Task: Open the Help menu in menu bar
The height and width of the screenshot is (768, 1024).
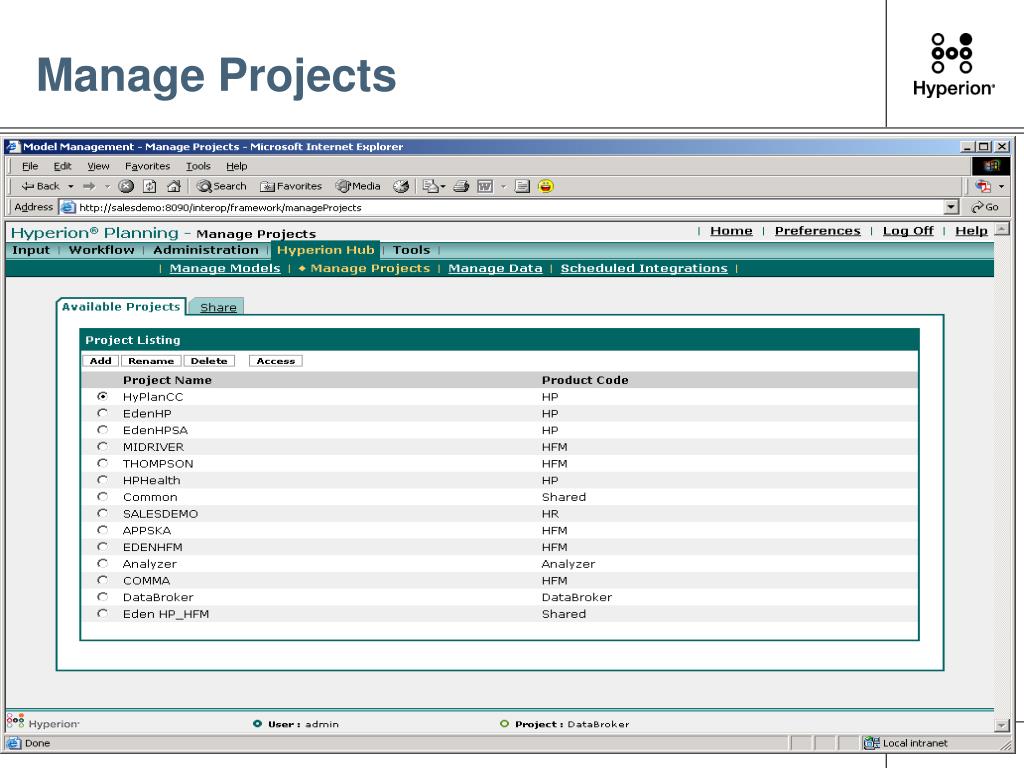Action: click(x=237, y=166)
